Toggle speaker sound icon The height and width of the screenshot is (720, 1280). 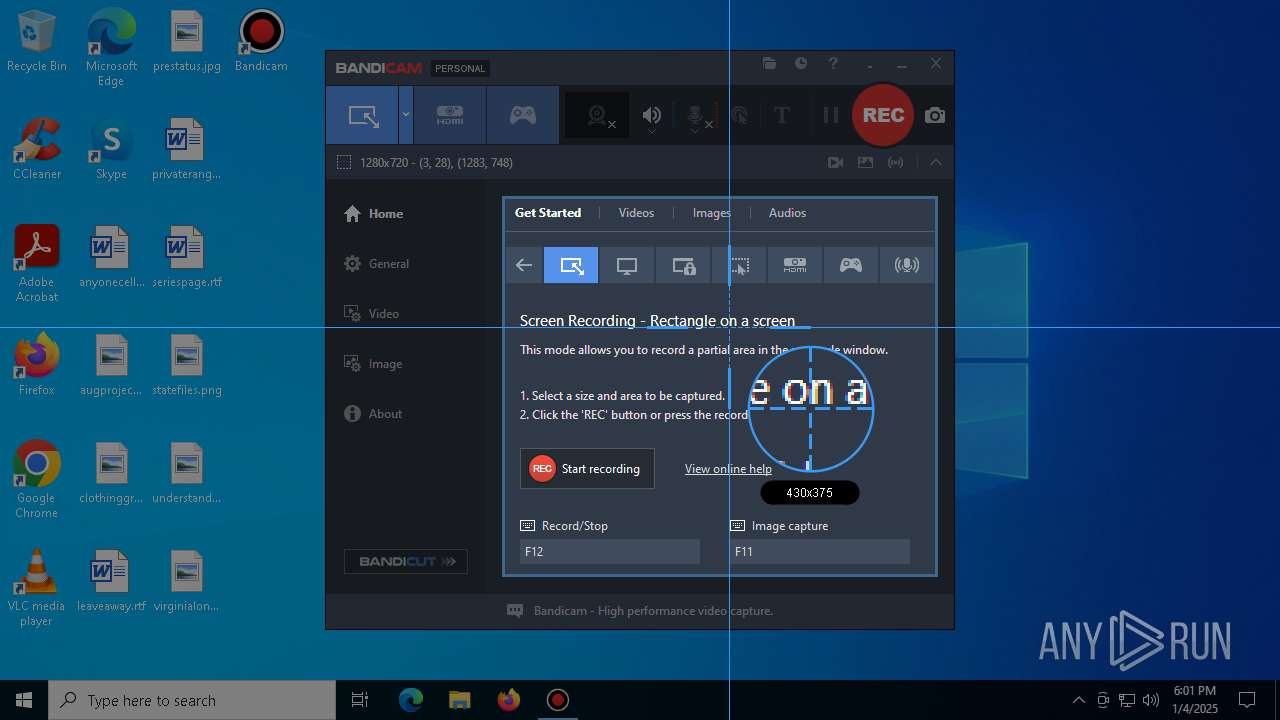[652, 116]
